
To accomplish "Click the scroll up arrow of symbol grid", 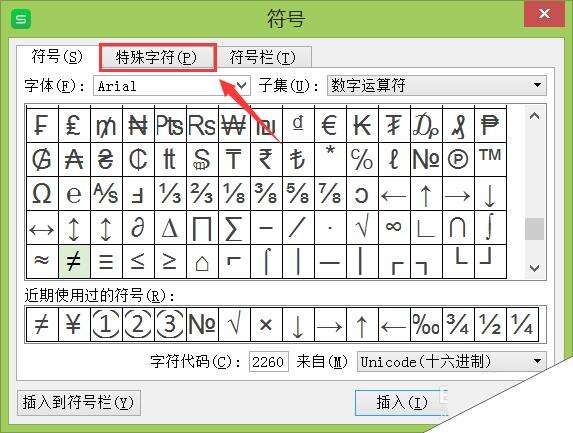I will pyautogui.click(x=534, y=117).
